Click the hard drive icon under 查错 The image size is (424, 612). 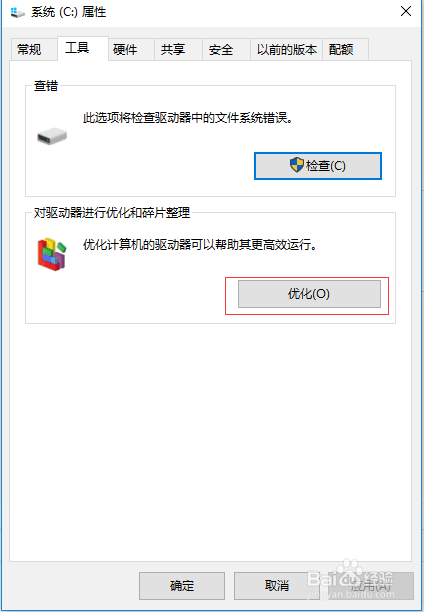click(x=52, y=136)
